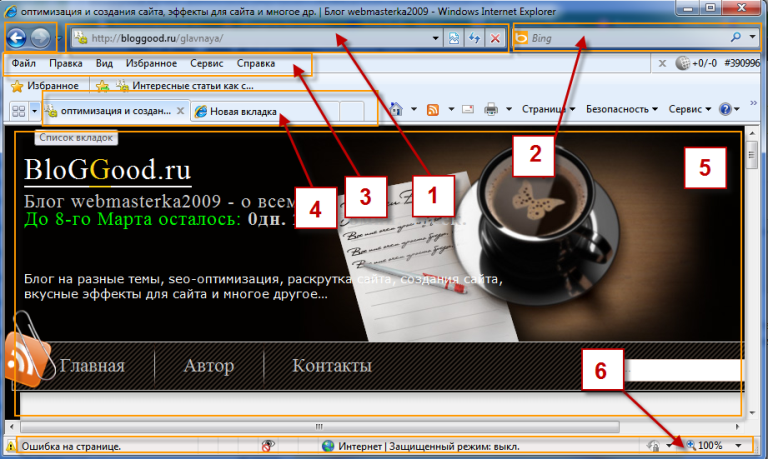This screenshot has height=459, width=768.
Task: Click the Ошибка на странице status text
Action: click(71, 446)
